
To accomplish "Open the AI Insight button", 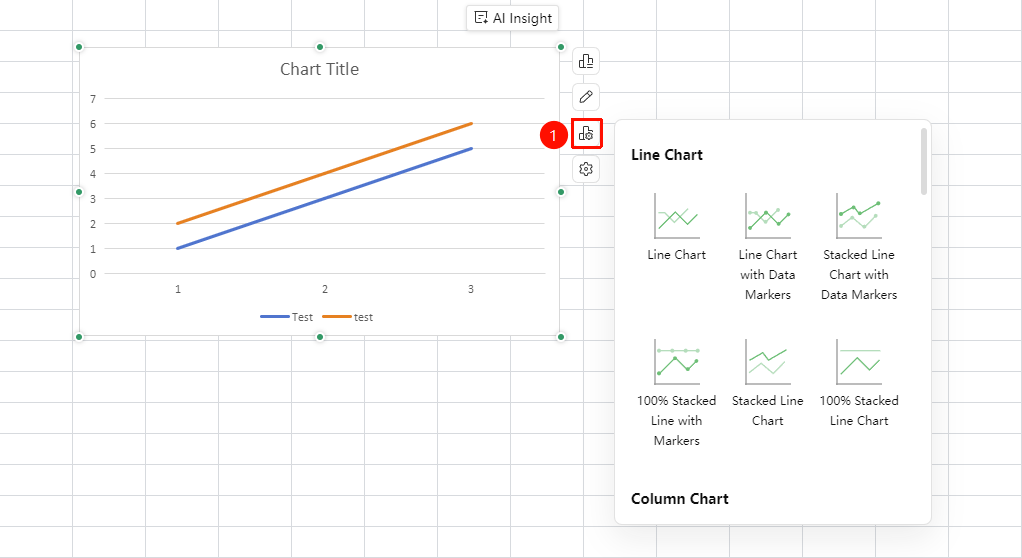I will click(x=512, y=18).
